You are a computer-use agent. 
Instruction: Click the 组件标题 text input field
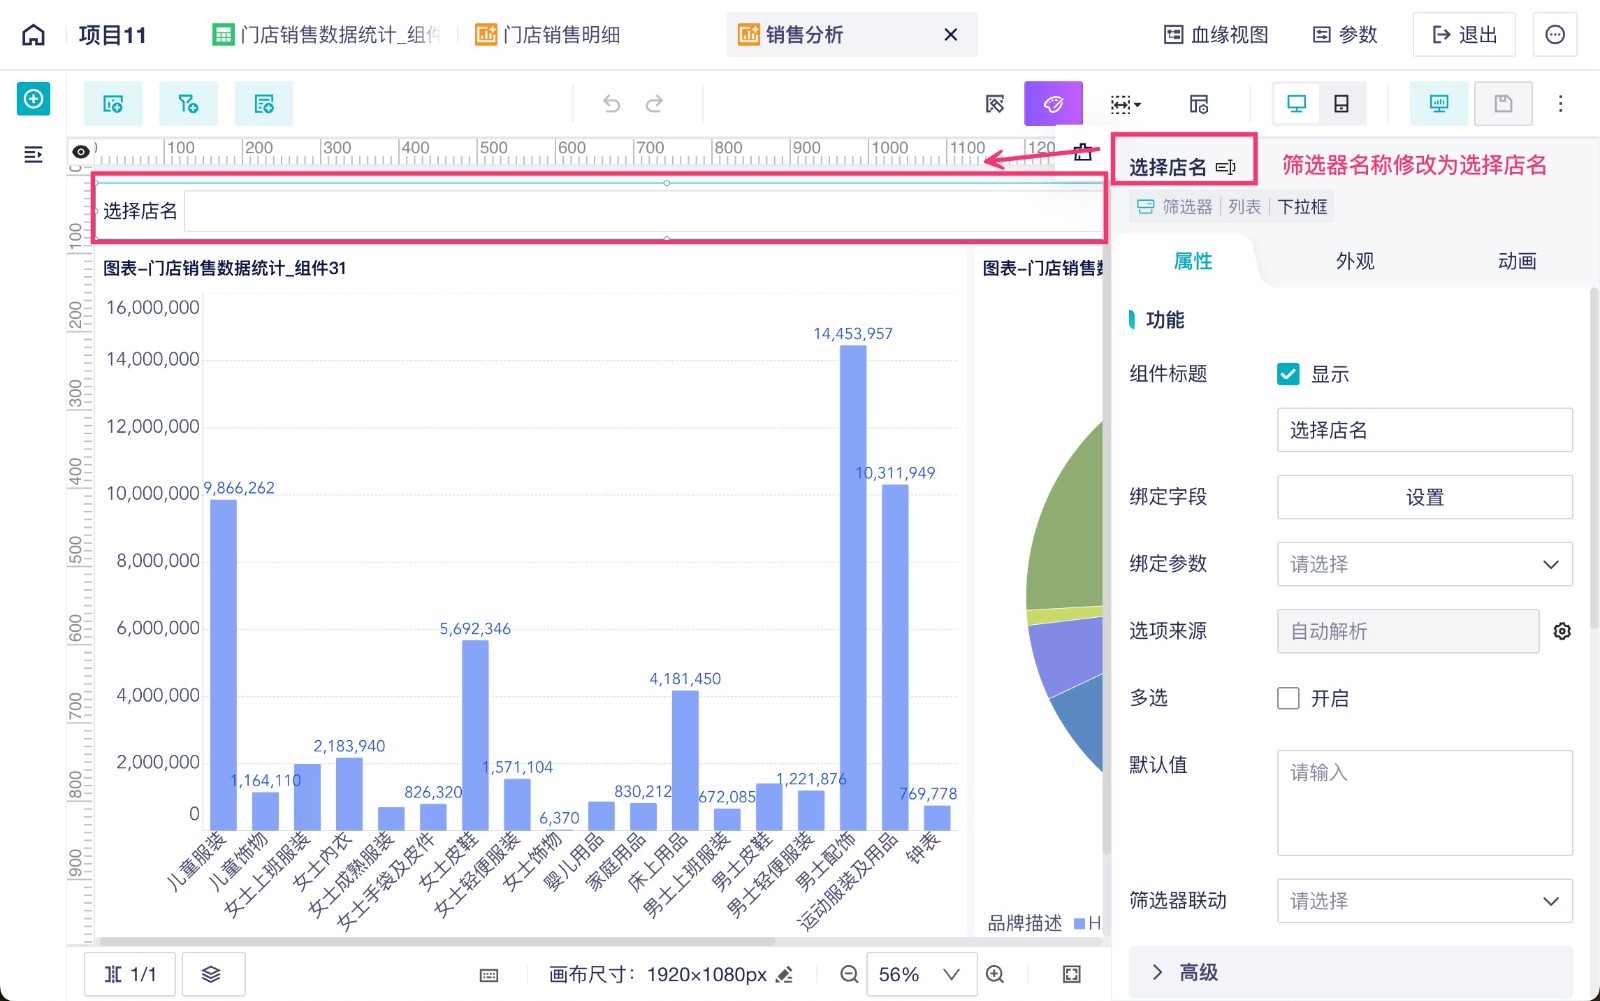pyautogui.click(x=1424, y=430)
